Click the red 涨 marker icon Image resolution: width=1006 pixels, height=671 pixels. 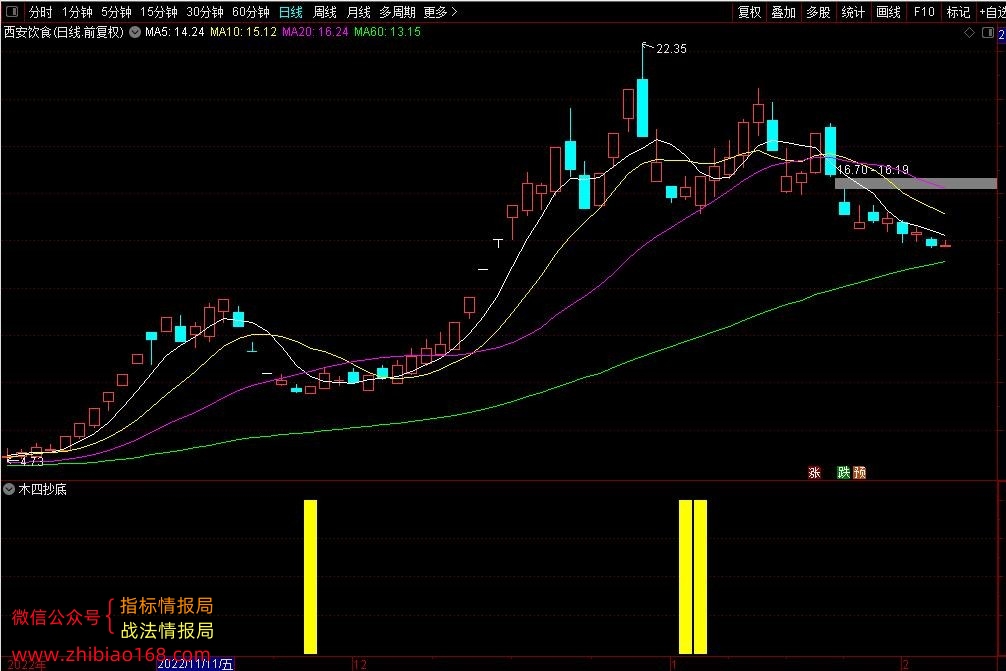[814, 473]
